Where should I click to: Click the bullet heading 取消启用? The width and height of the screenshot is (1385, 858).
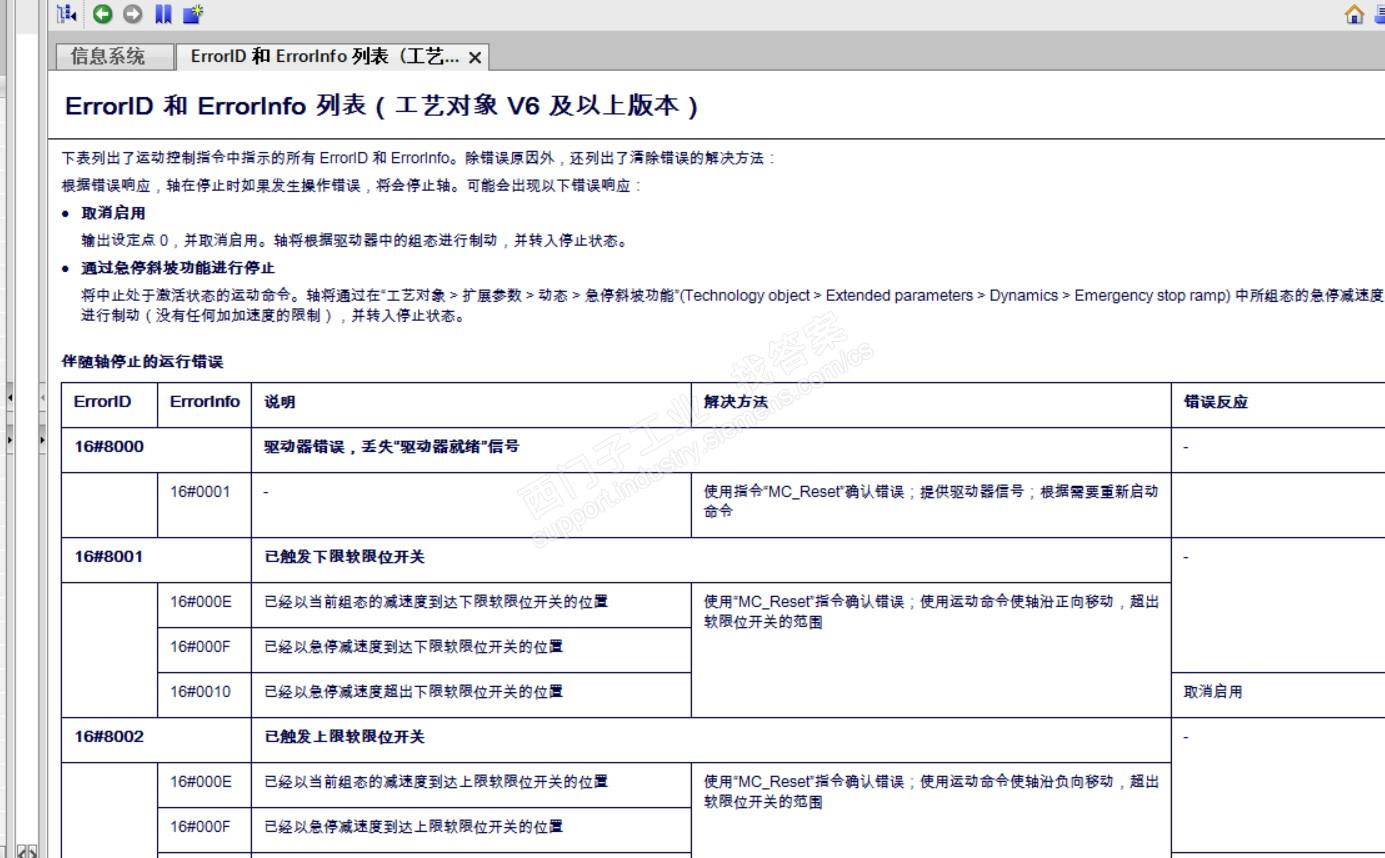pos(113,213)
